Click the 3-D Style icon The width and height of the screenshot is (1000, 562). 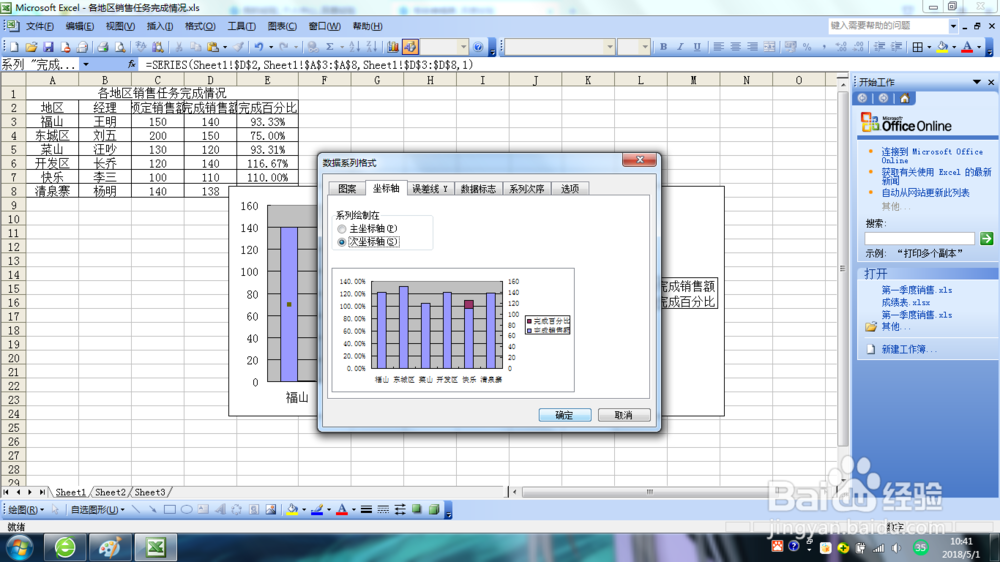(434, 510)
